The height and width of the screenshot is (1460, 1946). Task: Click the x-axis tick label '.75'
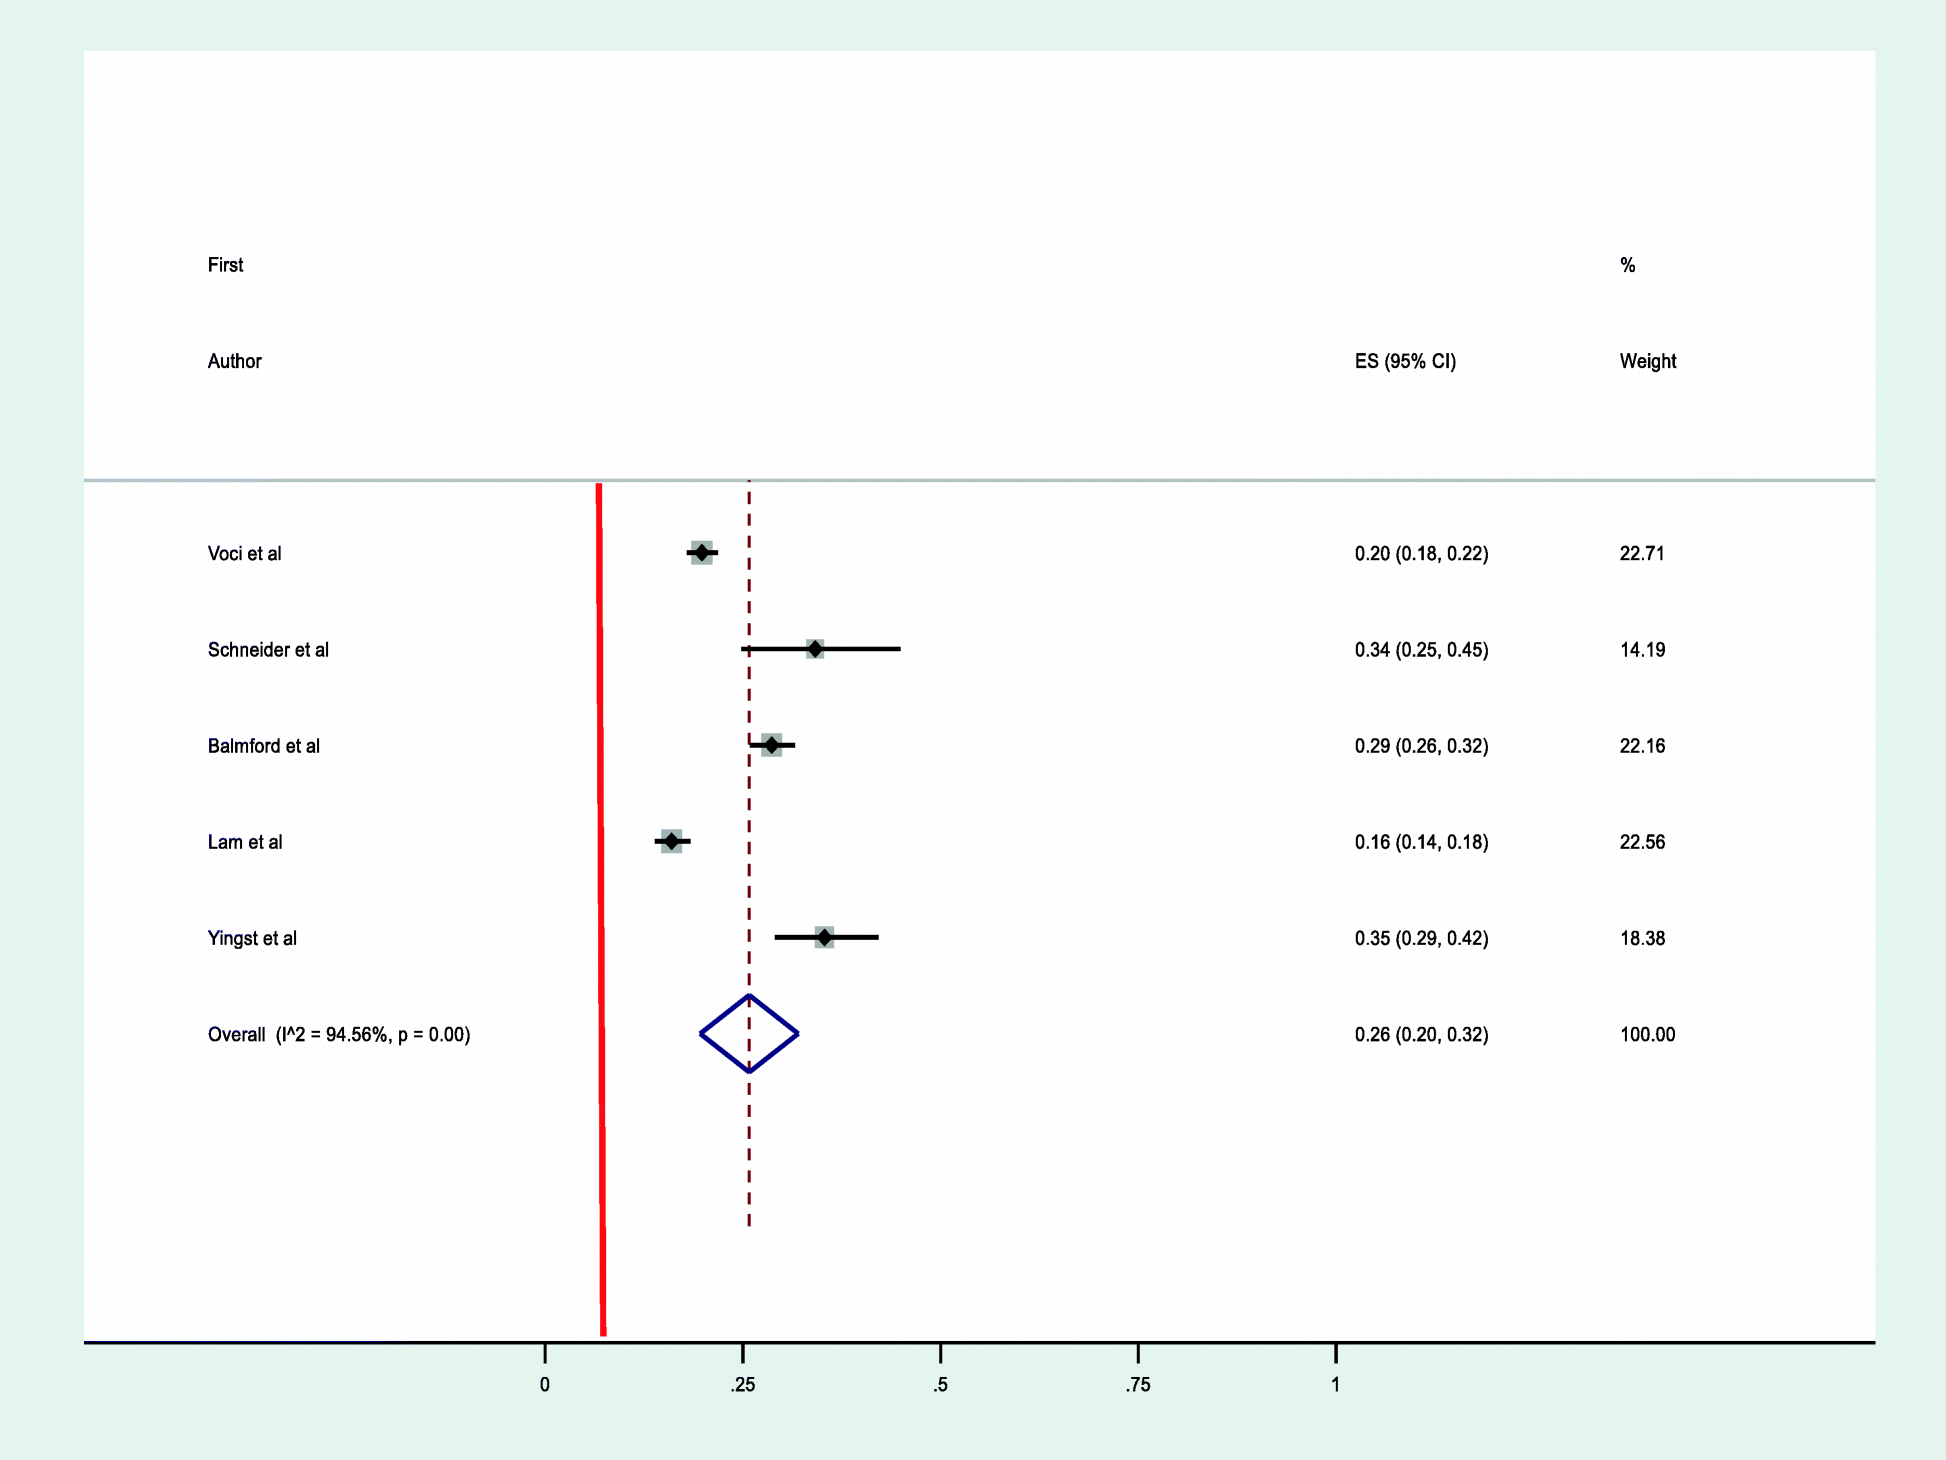point(1137,1385)
